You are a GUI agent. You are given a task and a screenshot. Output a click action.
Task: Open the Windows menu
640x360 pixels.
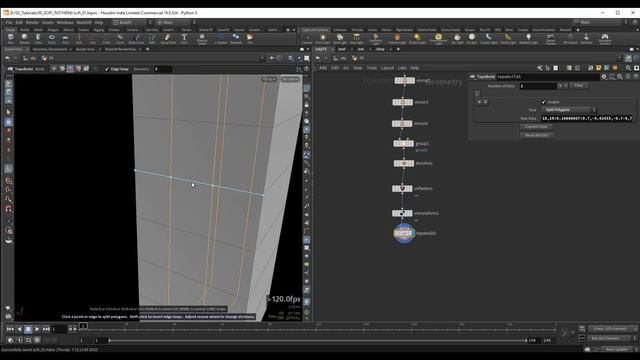[65, 22]
